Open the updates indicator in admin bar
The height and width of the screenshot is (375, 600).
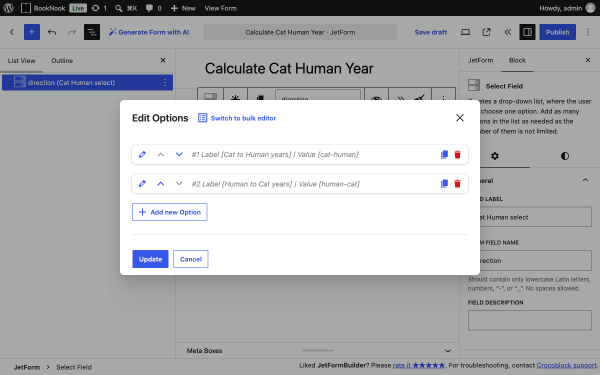click(x=99, y=8)
